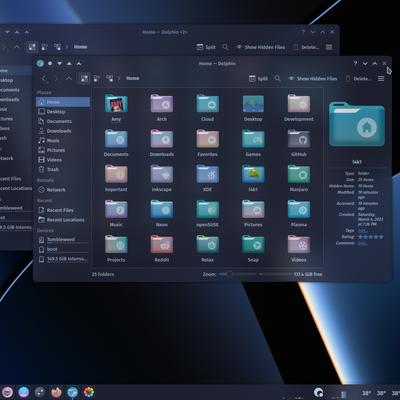This screenshot has height=400, width=400.
Task: Launch Firefox from the taskbar
Action: coord(56,392)
